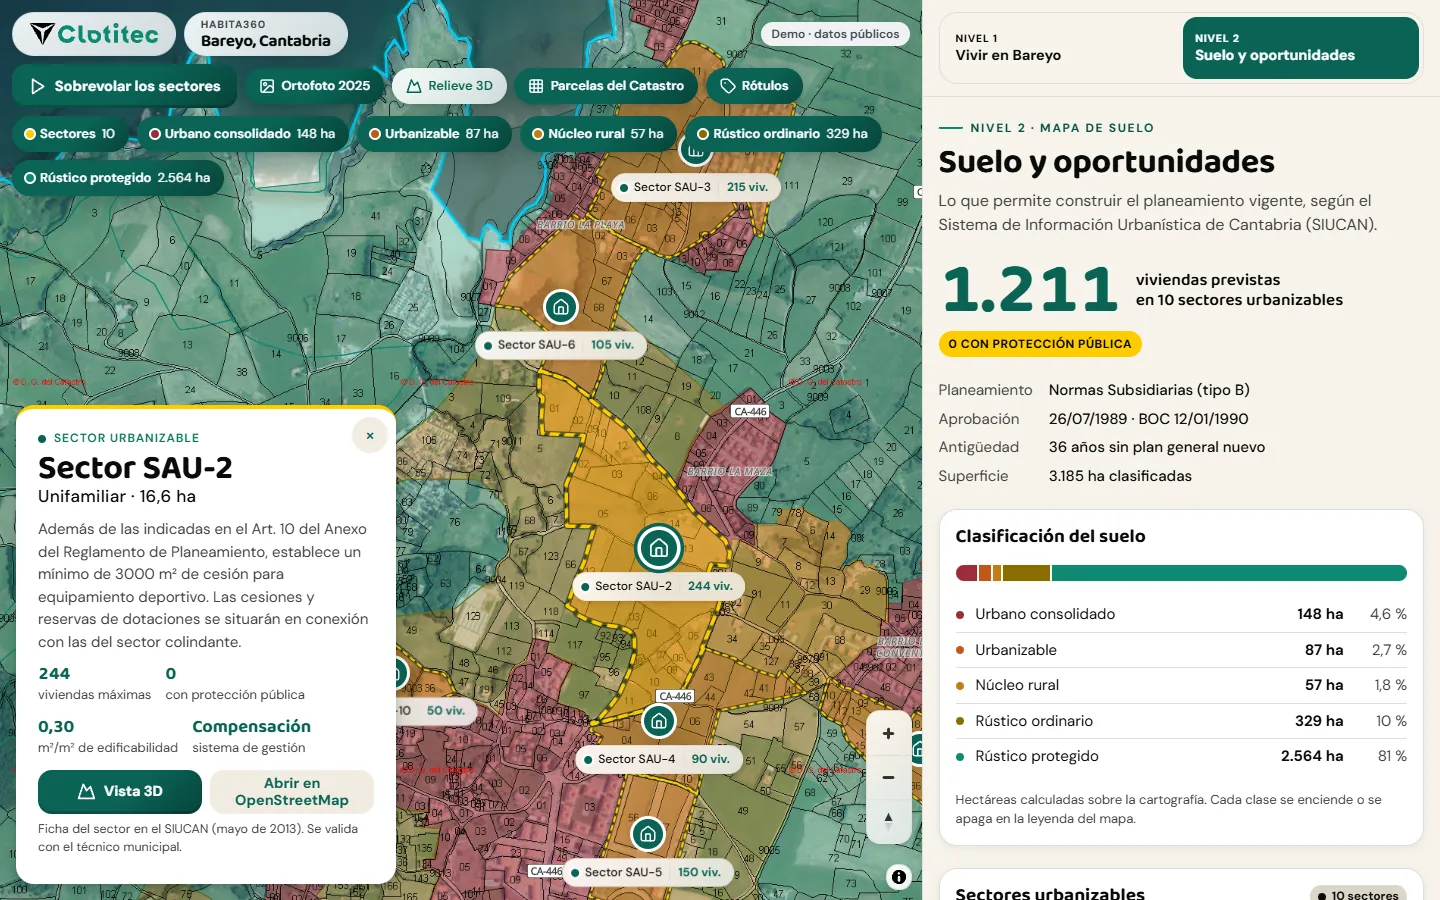
Task: Click the Clotitec logo
Action: click(94, 34)
